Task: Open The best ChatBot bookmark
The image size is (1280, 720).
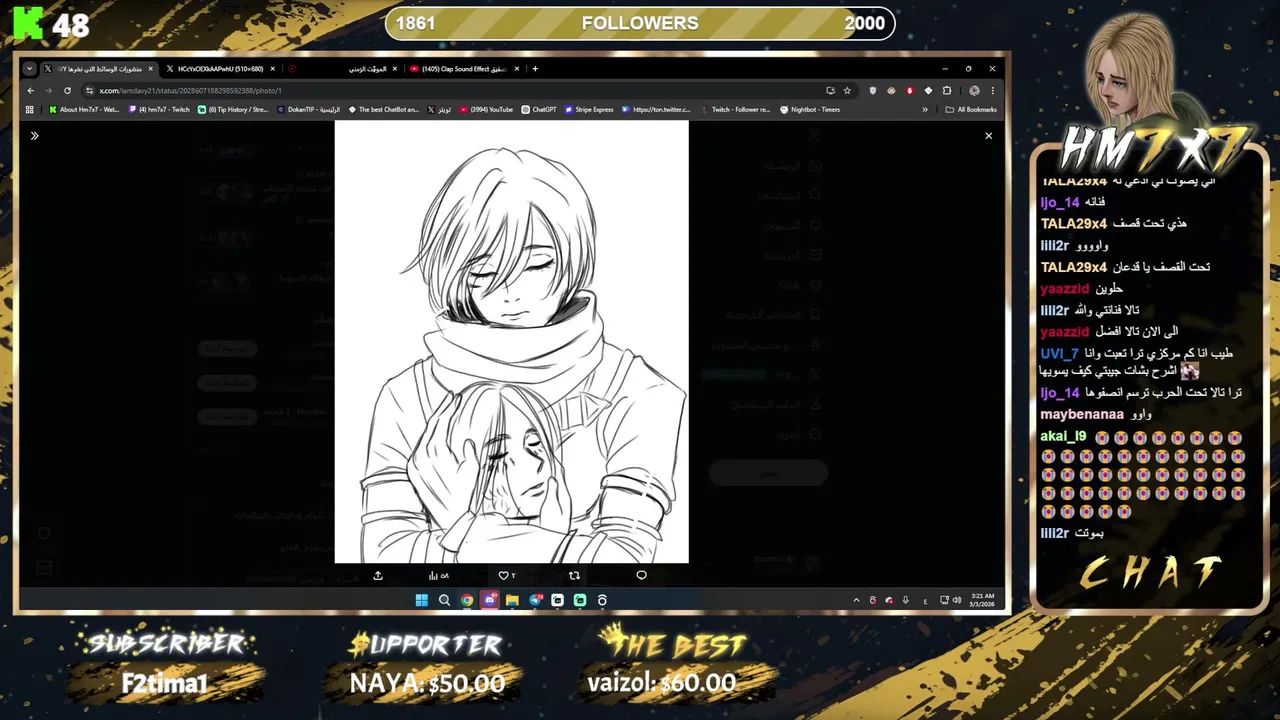Action: (x=384, y=110)
